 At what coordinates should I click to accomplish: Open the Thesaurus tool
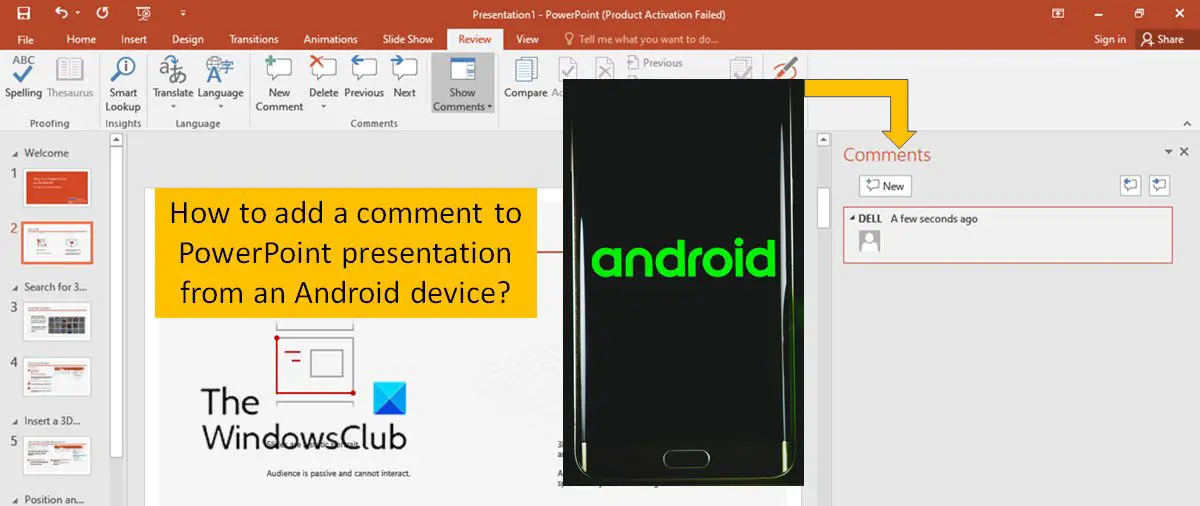click(69, 78)
